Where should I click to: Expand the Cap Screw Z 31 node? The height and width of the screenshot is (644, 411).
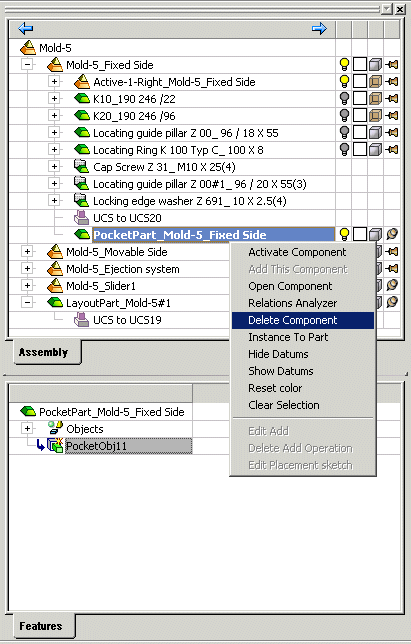[x=54, y=166]
